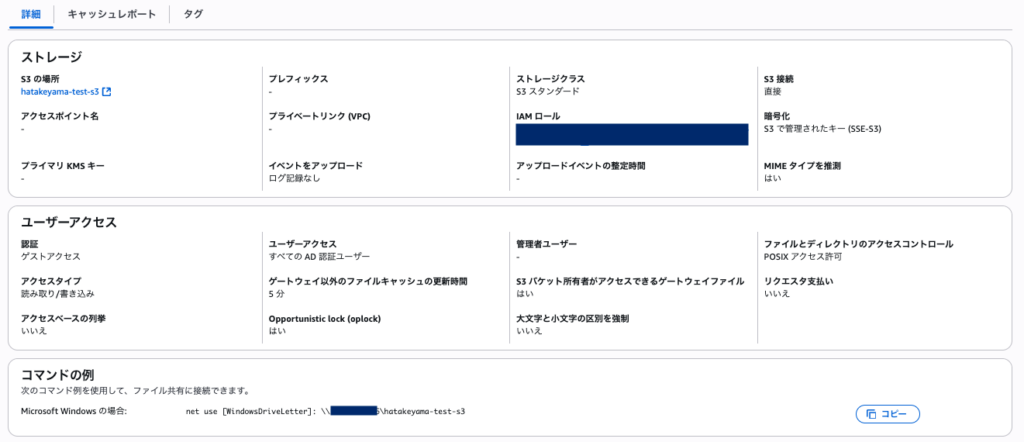Click the リクエスタ支払い label

tap(799, 281)
